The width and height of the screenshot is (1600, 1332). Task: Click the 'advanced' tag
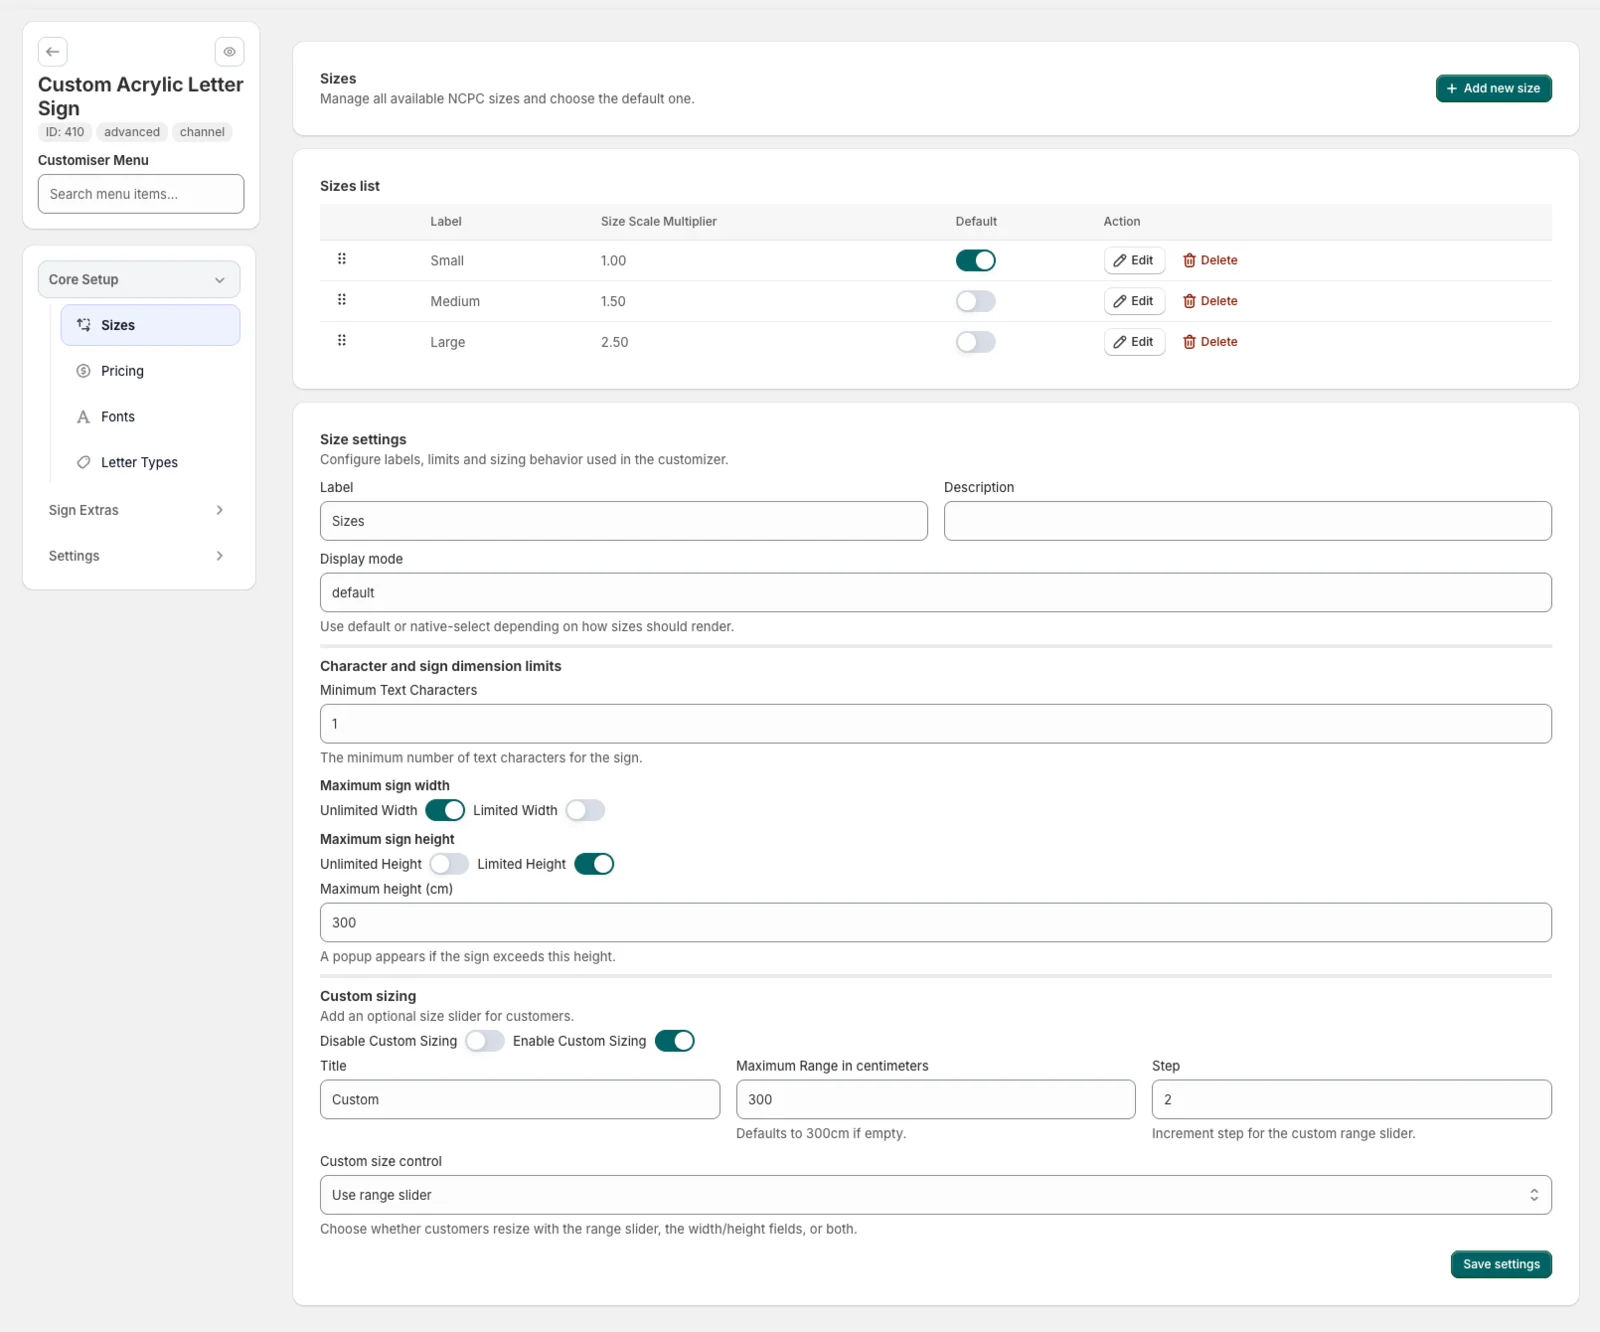point(132,132)
